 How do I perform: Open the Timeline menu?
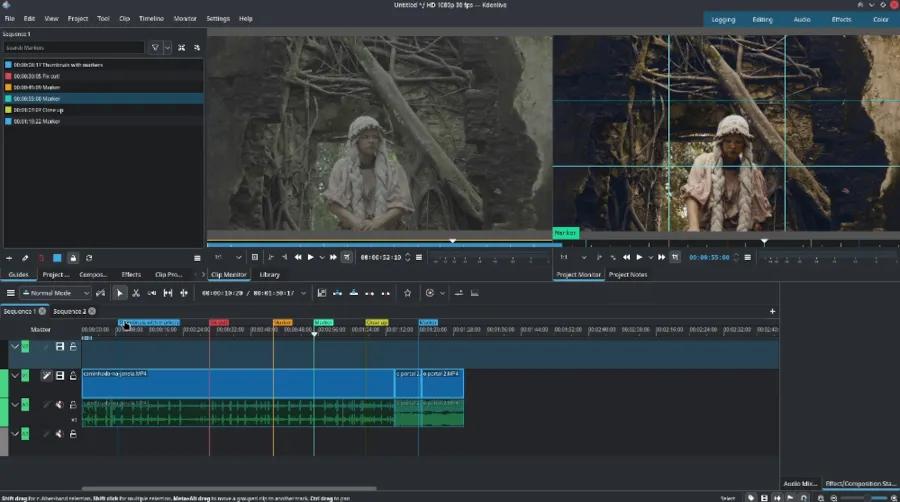click(x=151, y=18)
